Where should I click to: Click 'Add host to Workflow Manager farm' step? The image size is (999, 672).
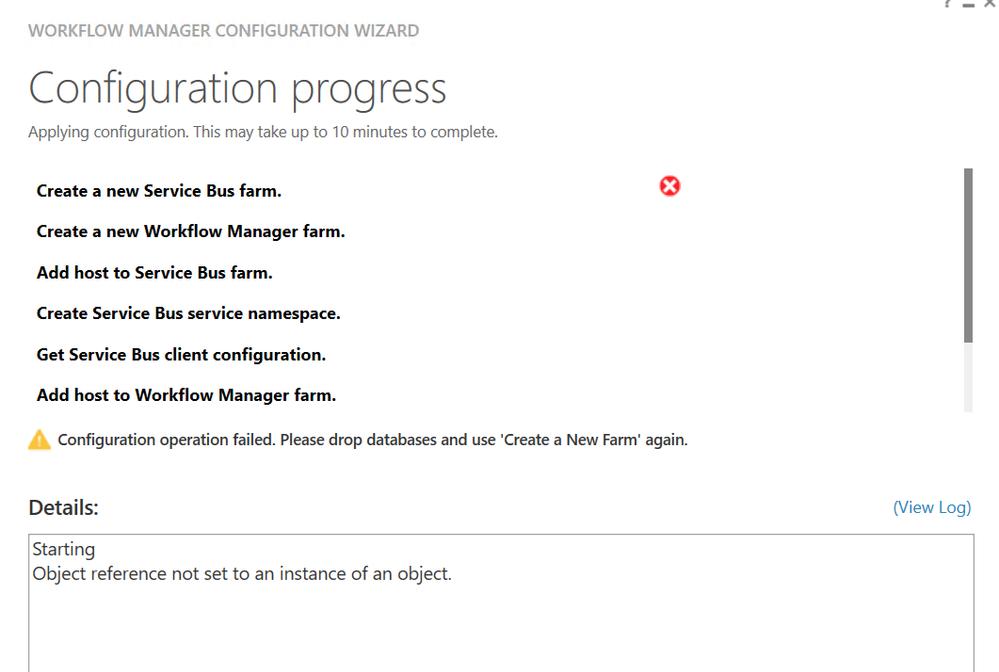tap(186, 395)
